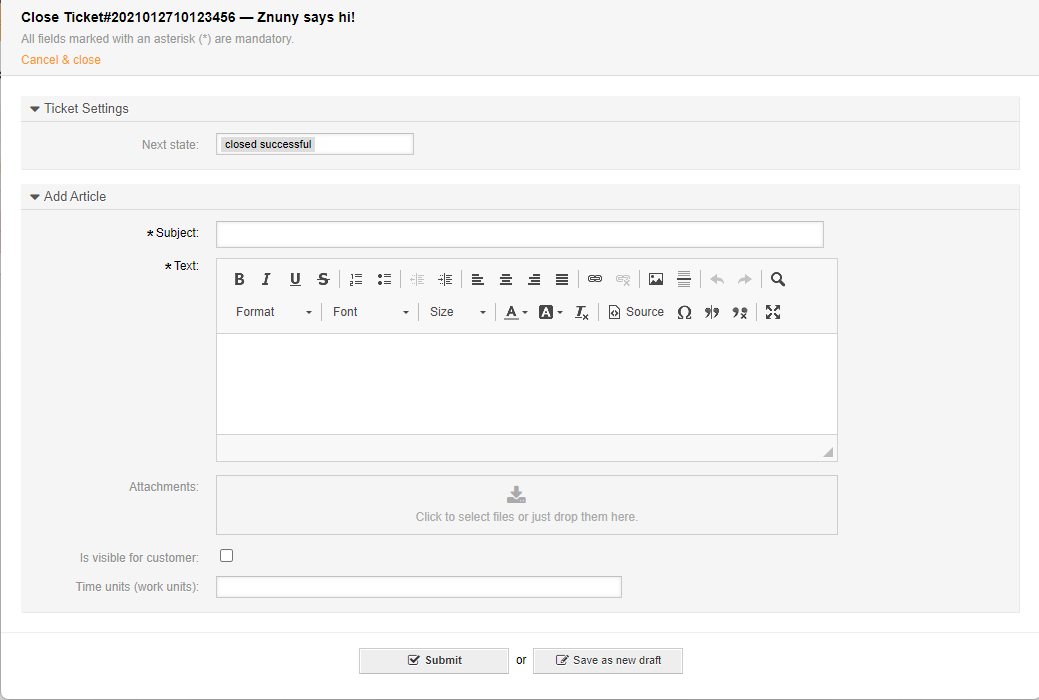Toggle bold formatting in editor
The width and height of the screenshot is (1039, 700).
point(239,280)
